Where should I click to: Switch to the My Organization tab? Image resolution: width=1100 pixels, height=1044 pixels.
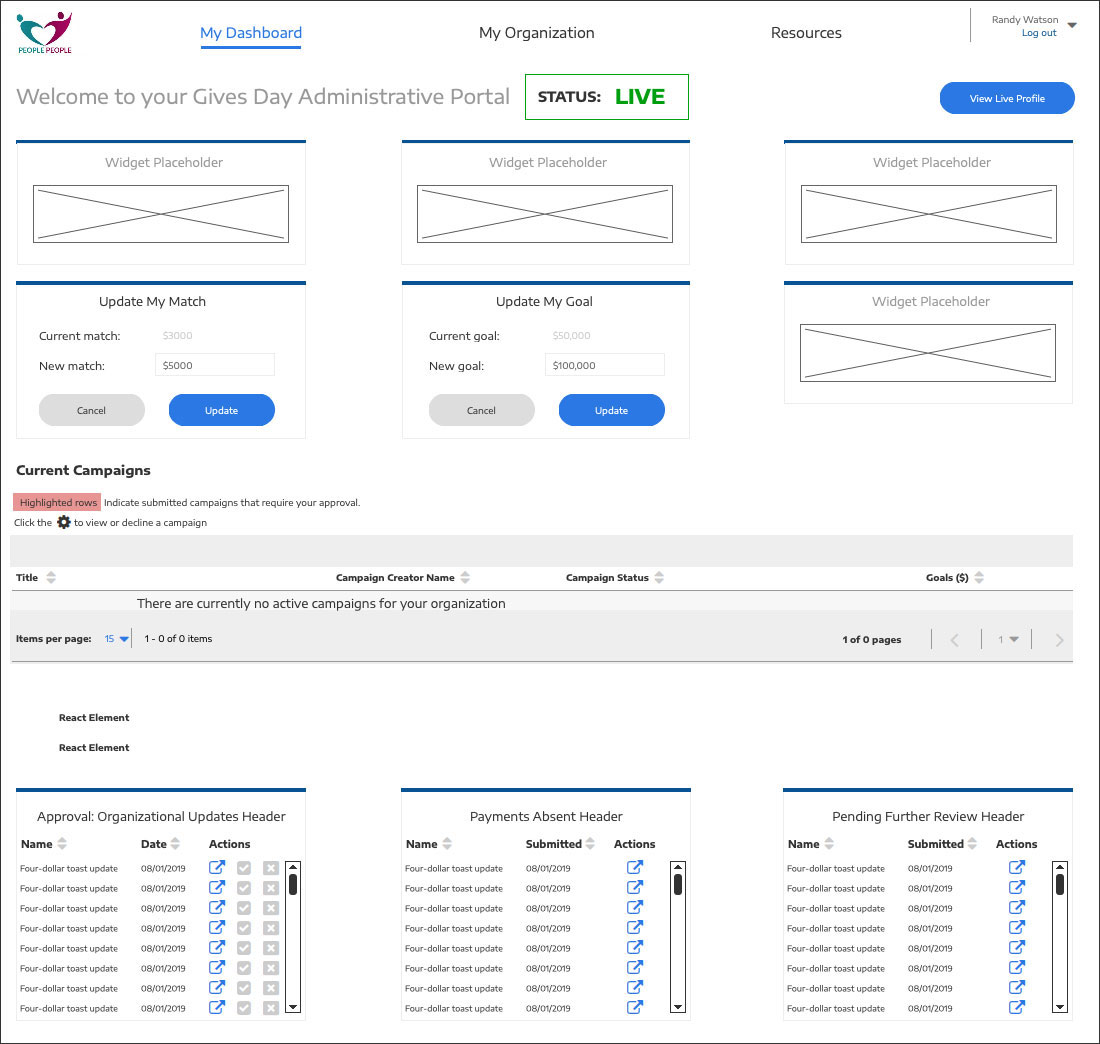pos(536,33)
